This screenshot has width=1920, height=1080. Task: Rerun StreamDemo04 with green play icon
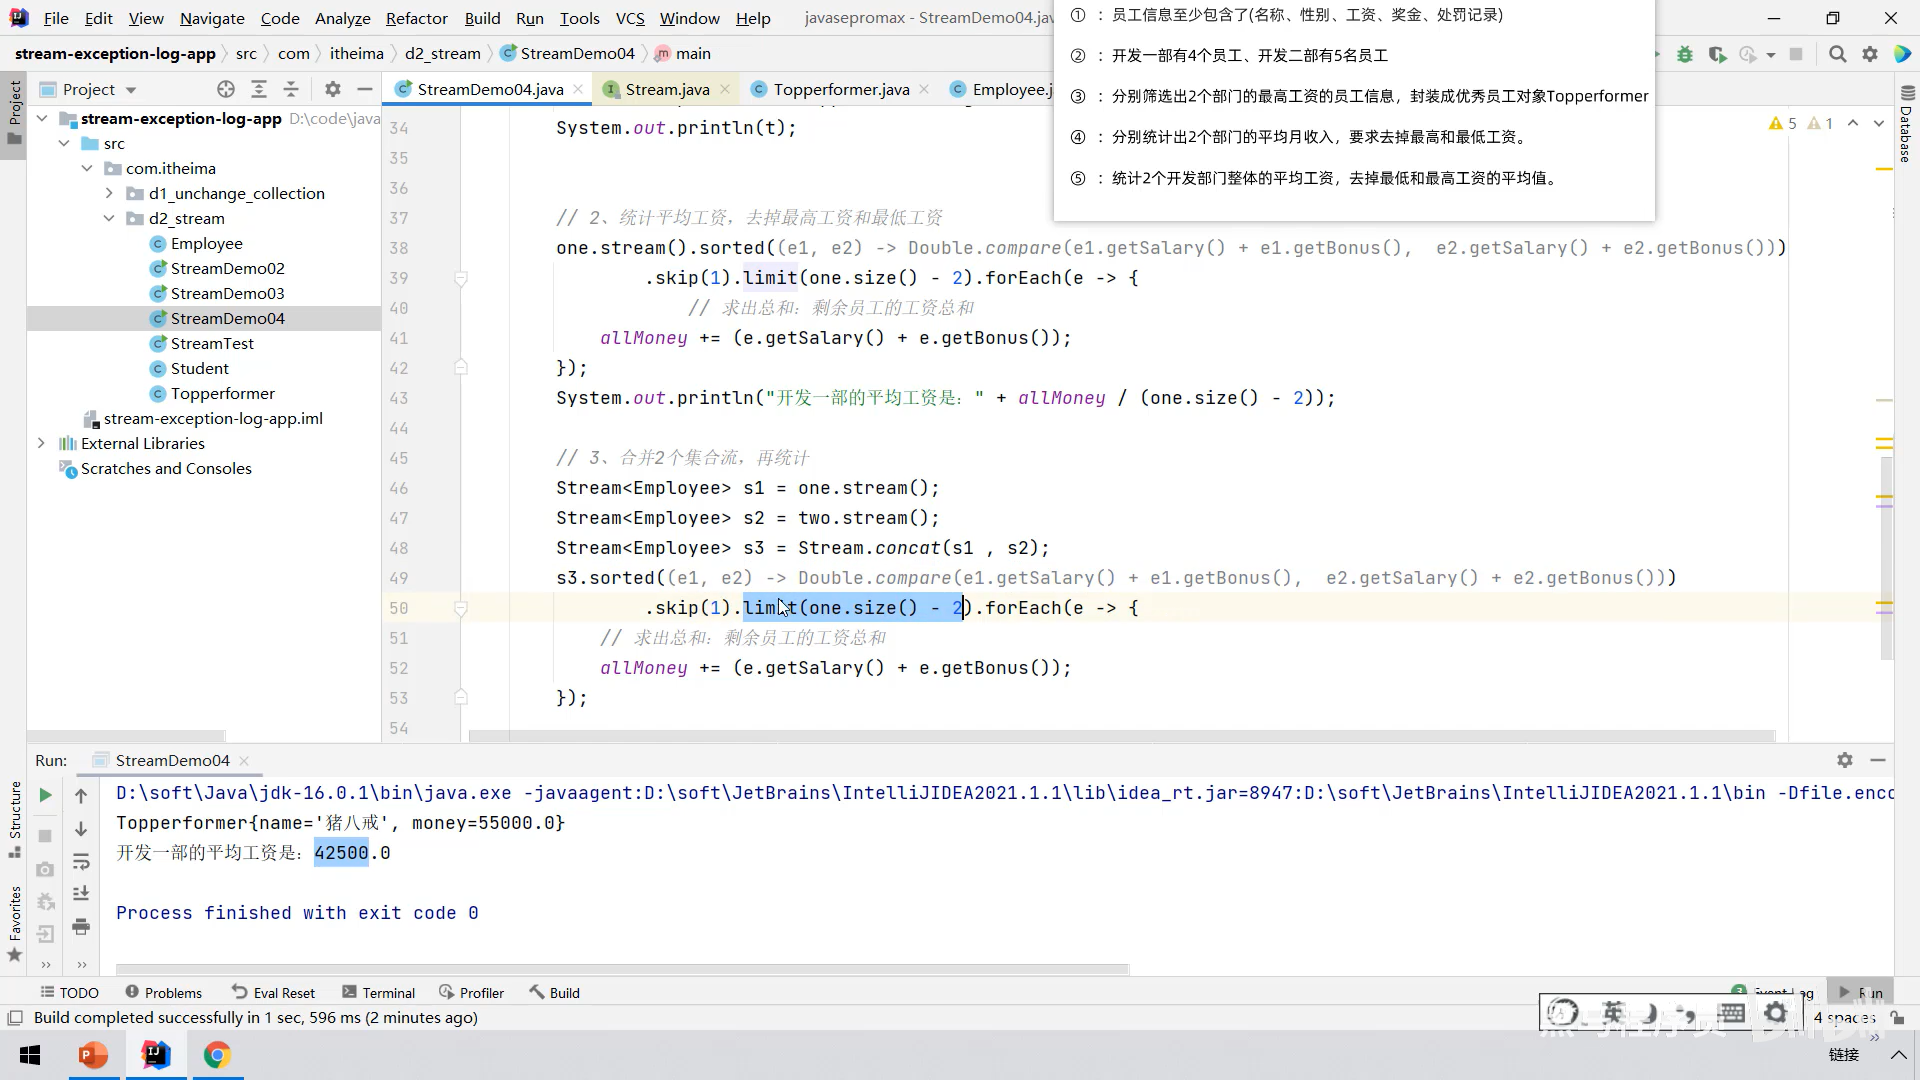click(x=45, y=795)
